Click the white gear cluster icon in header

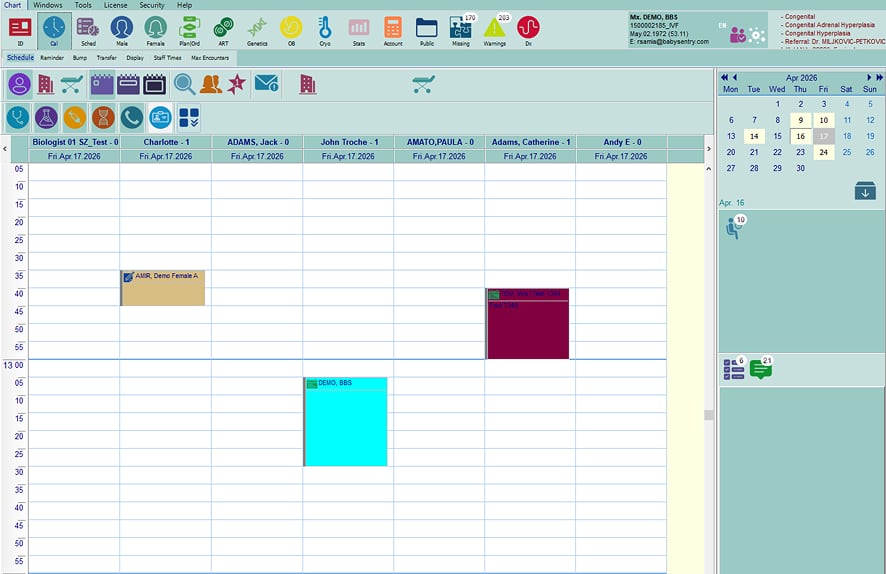point(757,36)
